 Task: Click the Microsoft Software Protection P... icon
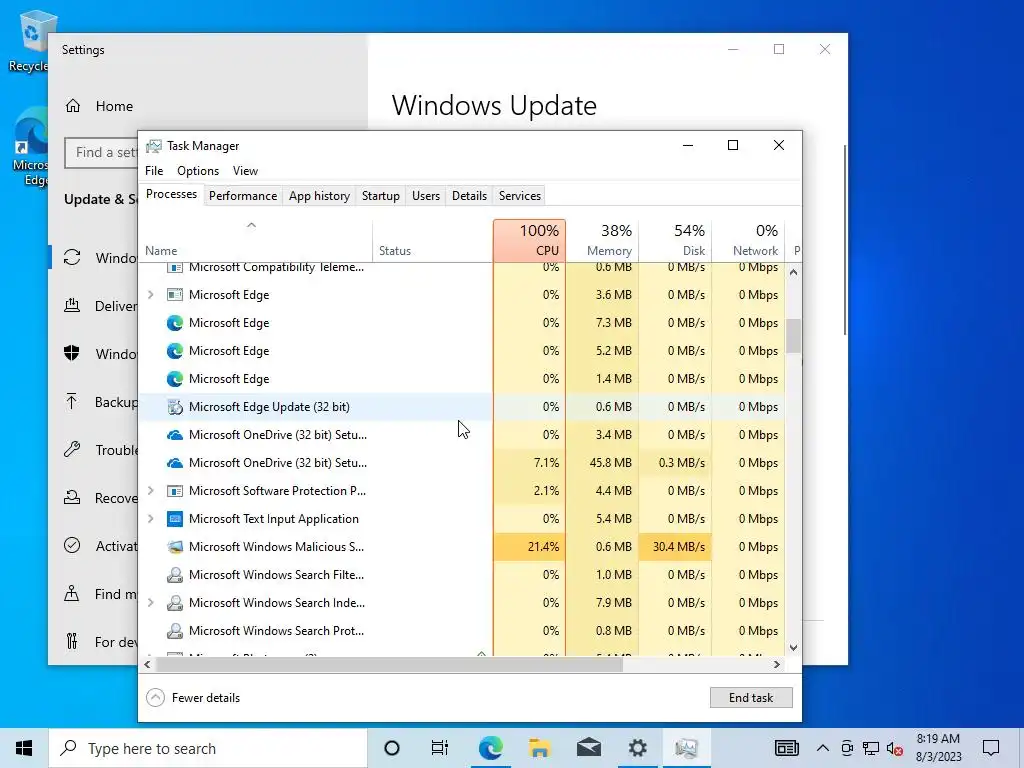(x=174, y=490)
